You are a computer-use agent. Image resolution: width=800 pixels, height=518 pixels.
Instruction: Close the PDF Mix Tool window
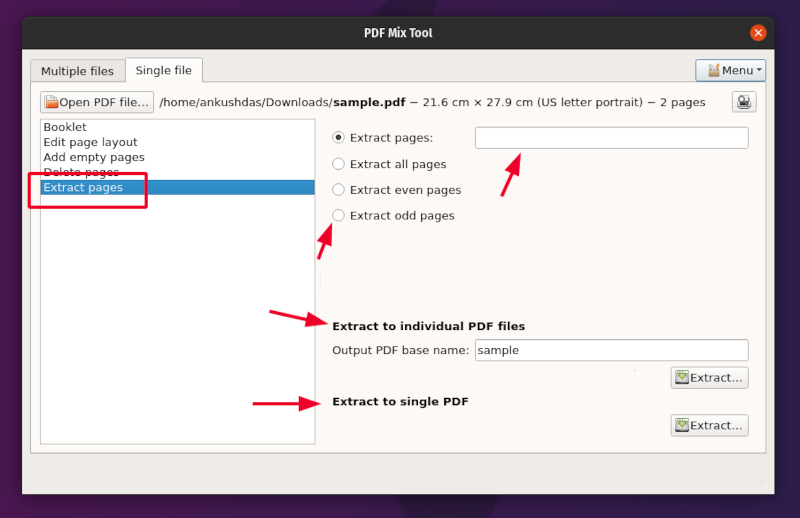758,33
